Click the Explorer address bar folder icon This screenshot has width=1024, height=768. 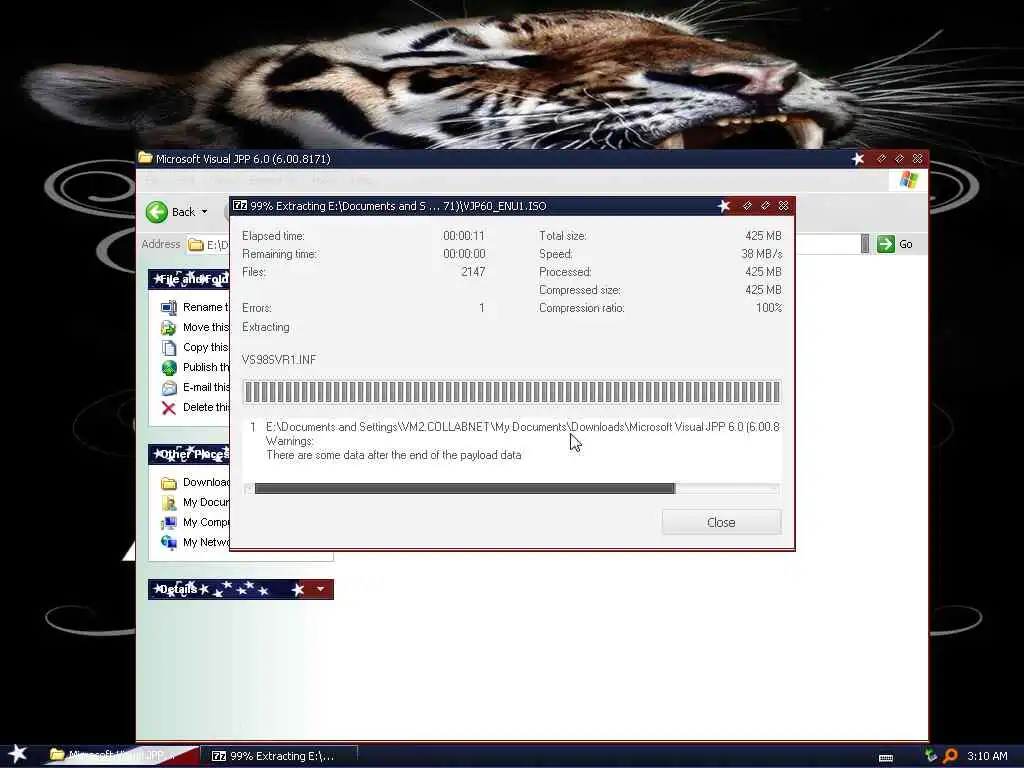195,245
